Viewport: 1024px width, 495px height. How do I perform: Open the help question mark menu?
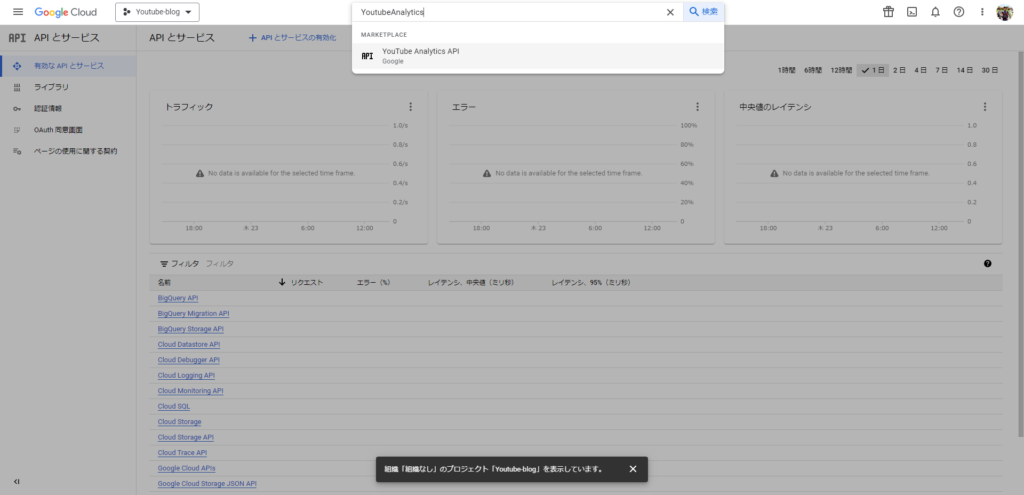959,12
